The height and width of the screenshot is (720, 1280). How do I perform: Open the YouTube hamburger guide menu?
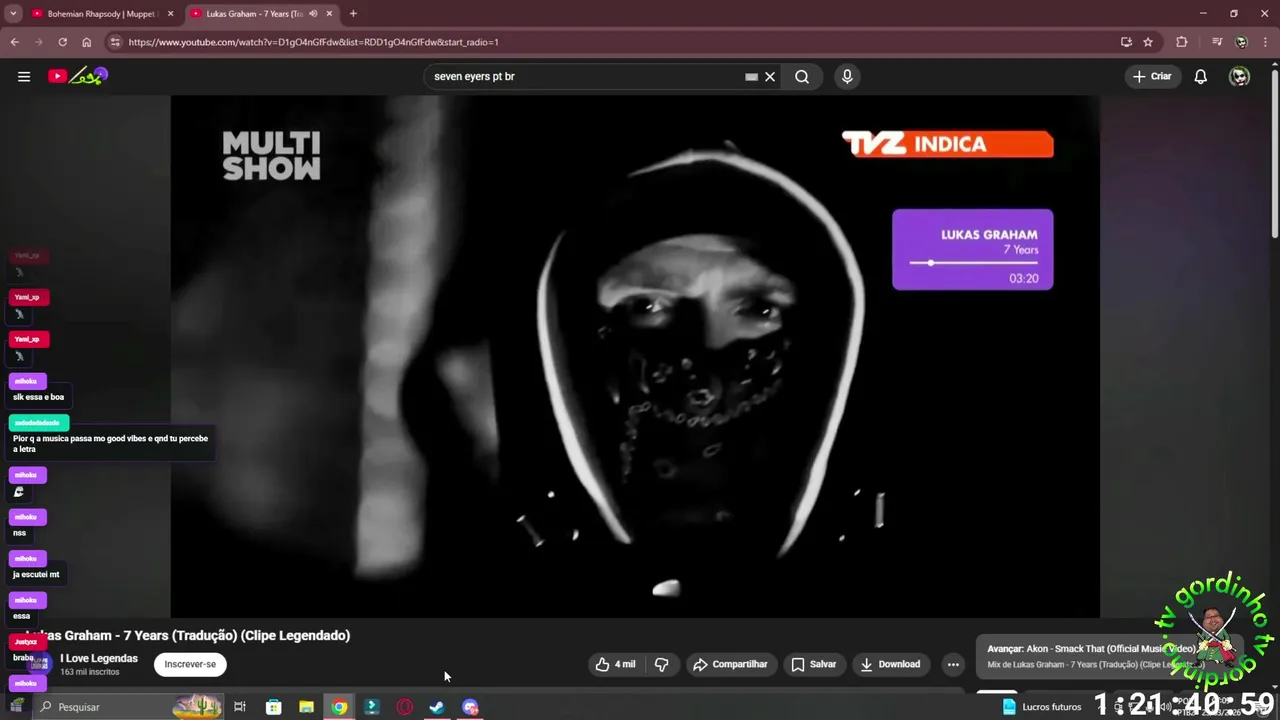click(24, 76)
